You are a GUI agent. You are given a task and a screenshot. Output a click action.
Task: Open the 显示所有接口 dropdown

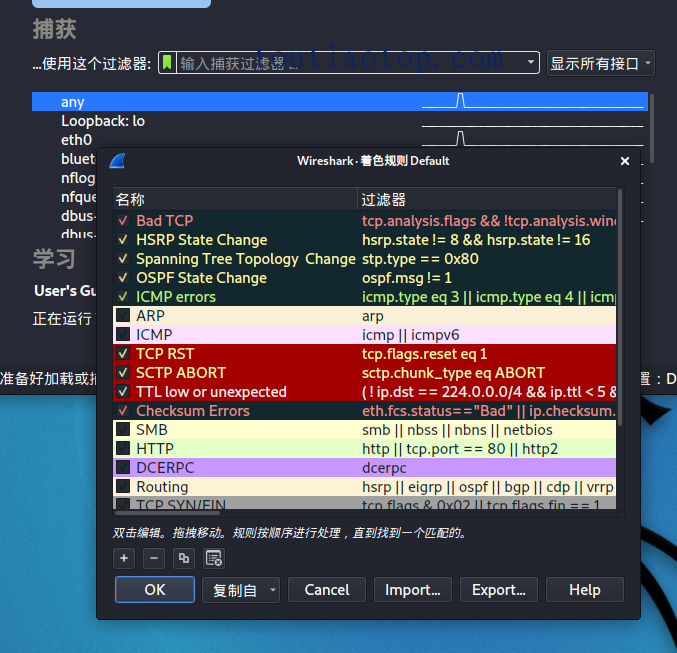(x=601, y=63)
